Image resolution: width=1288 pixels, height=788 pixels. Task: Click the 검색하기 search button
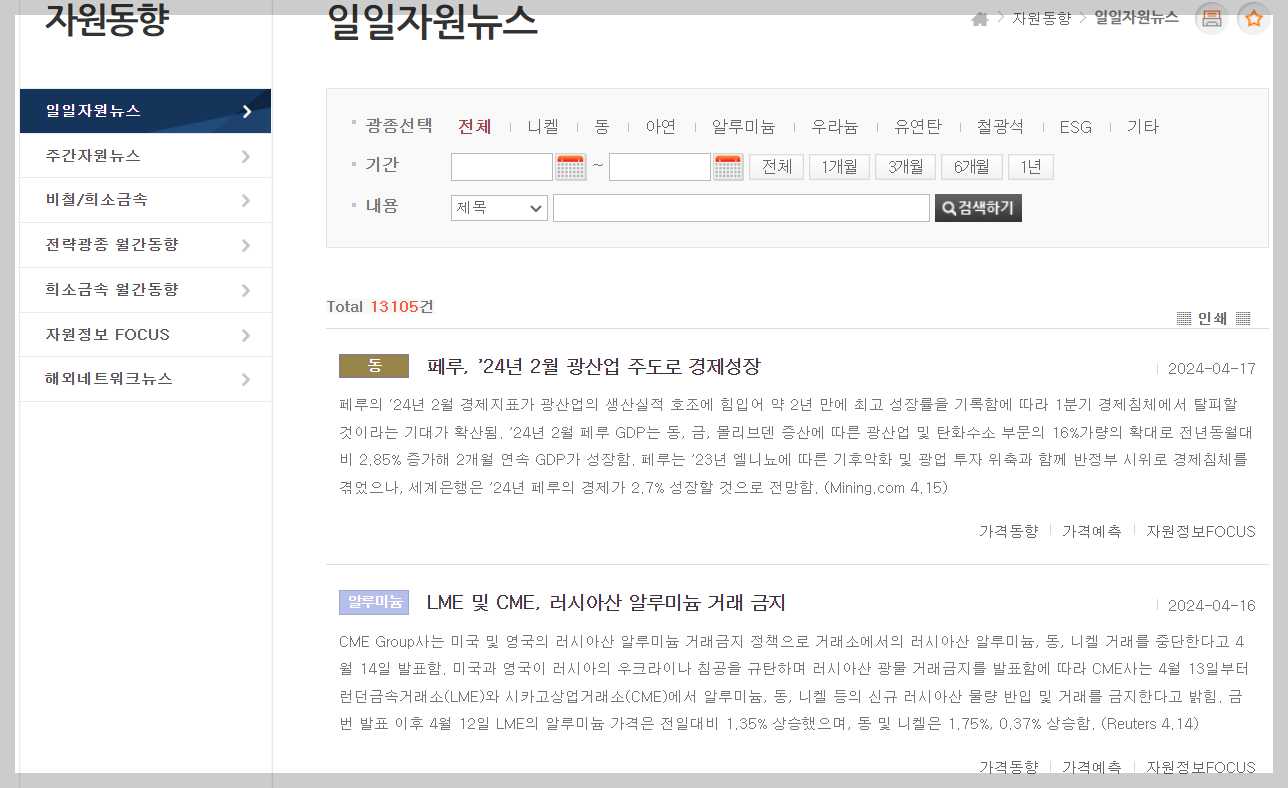tap(978, 208)
